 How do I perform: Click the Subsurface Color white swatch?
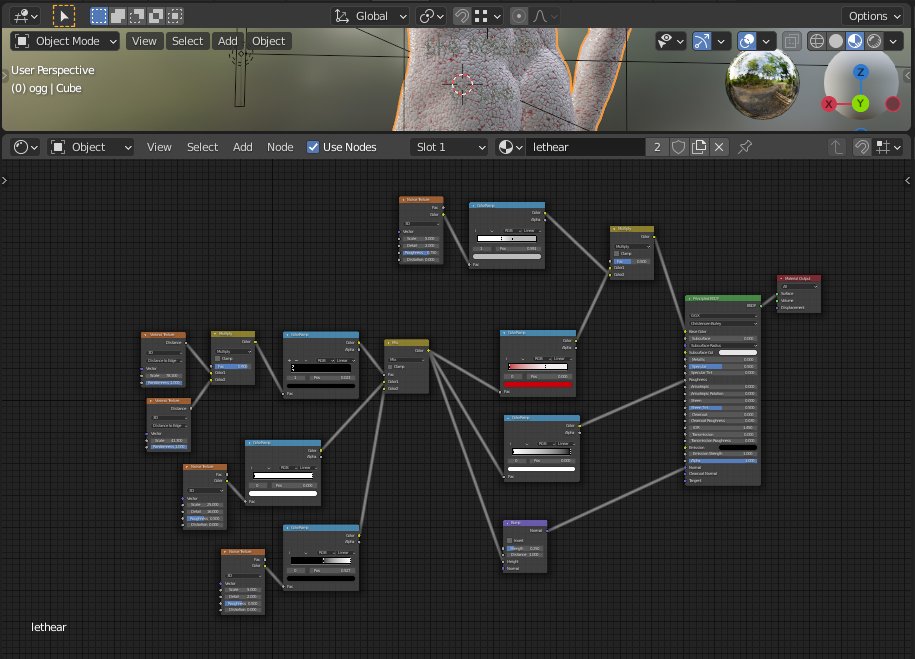click(738, 353)
